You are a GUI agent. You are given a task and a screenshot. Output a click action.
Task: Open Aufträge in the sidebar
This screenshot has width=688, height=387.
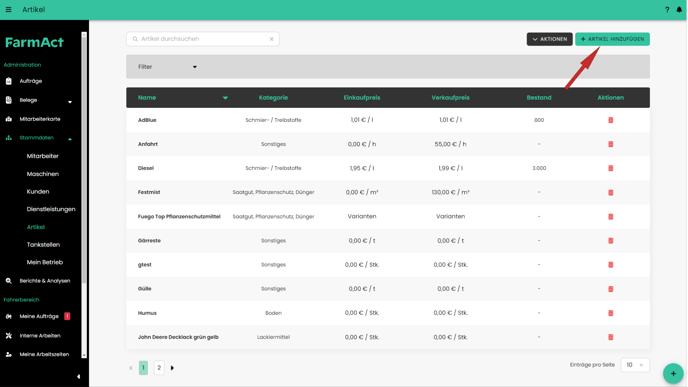(x=31, y=81)
